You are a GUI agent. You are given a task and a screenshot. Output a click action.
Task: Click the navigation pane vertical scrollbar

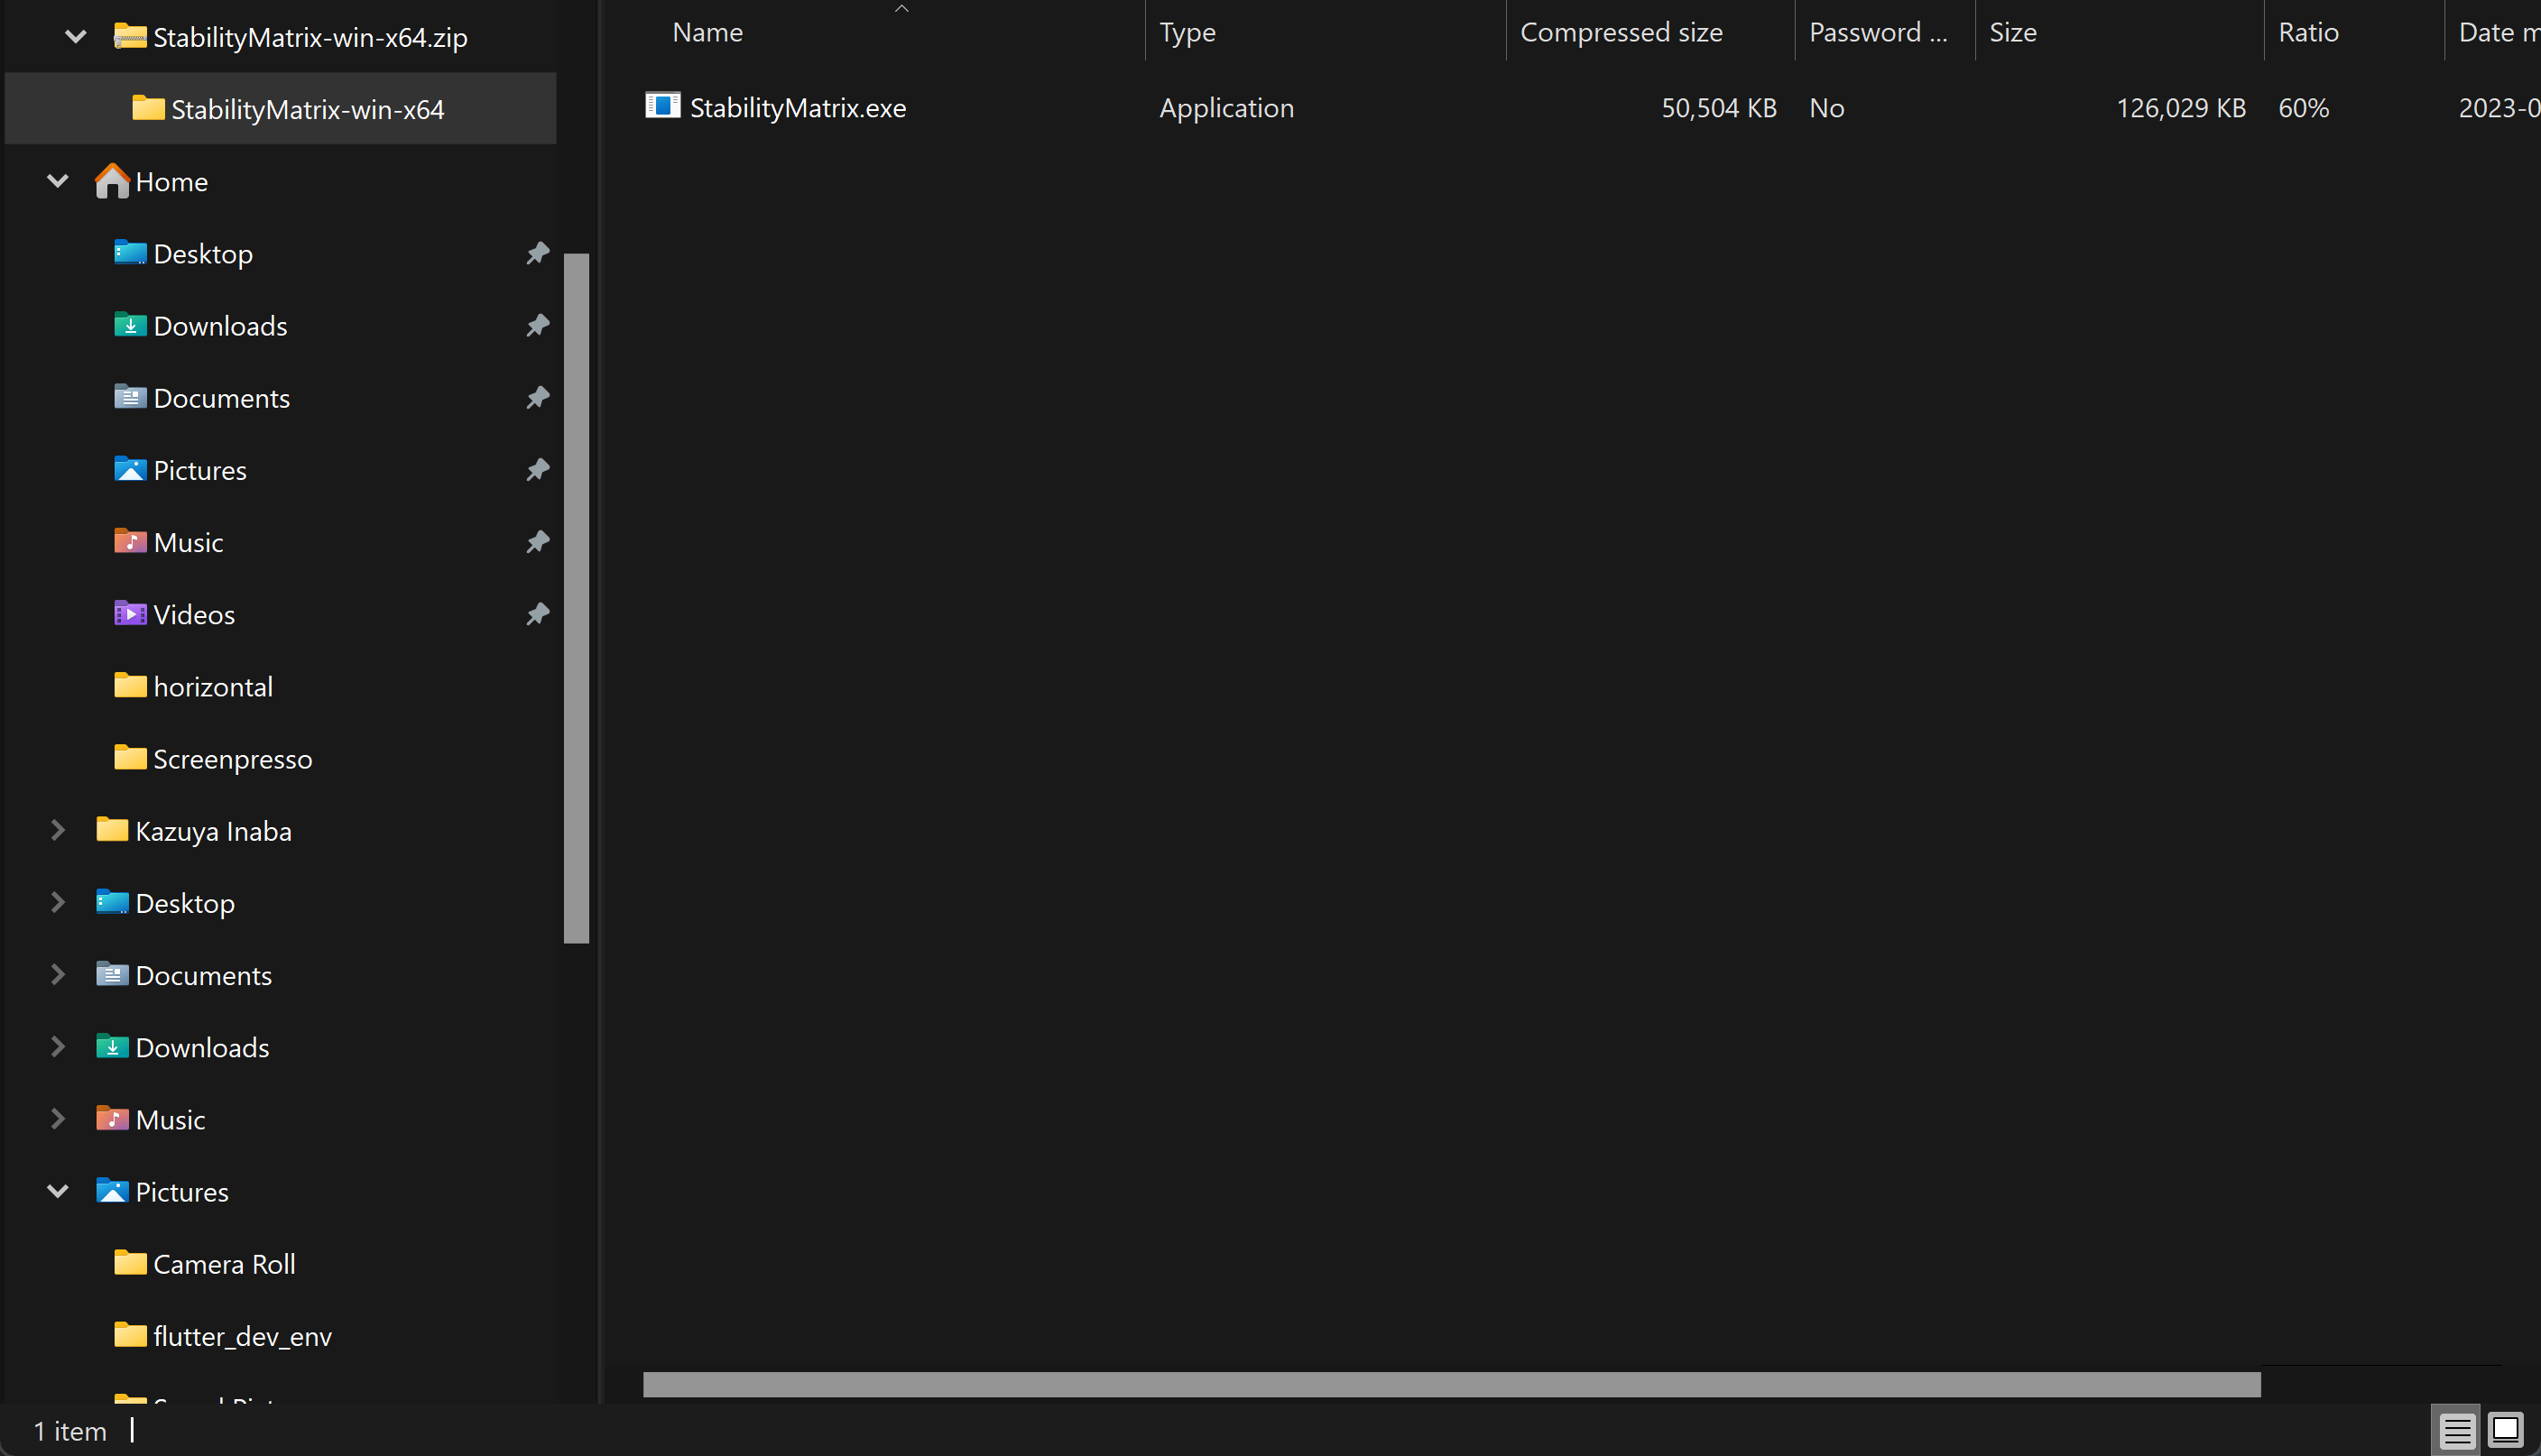(x=576, y=598)
